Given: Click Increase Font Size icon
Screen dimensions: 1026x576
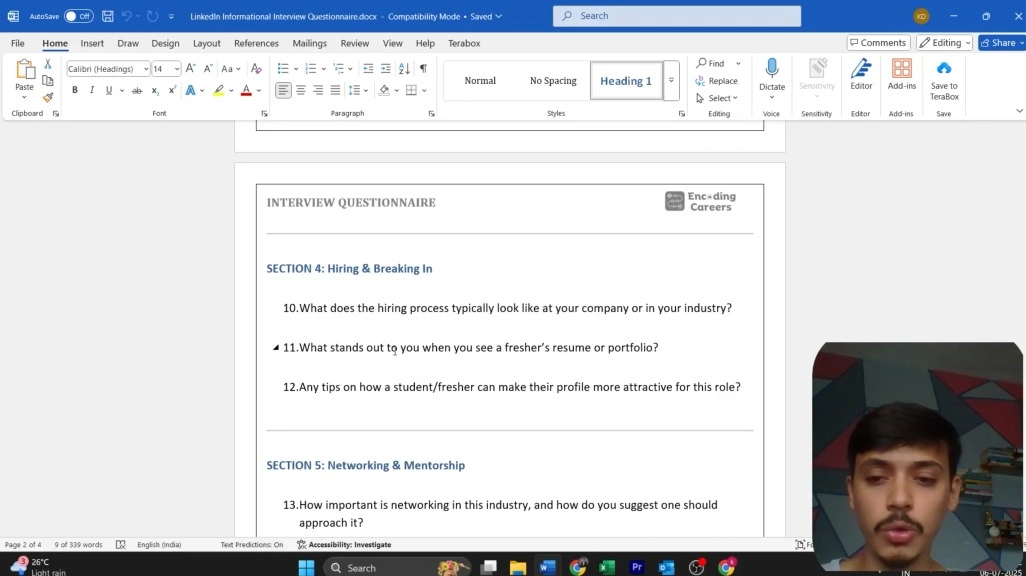Looking at the screenshot, I should (190, 69).
